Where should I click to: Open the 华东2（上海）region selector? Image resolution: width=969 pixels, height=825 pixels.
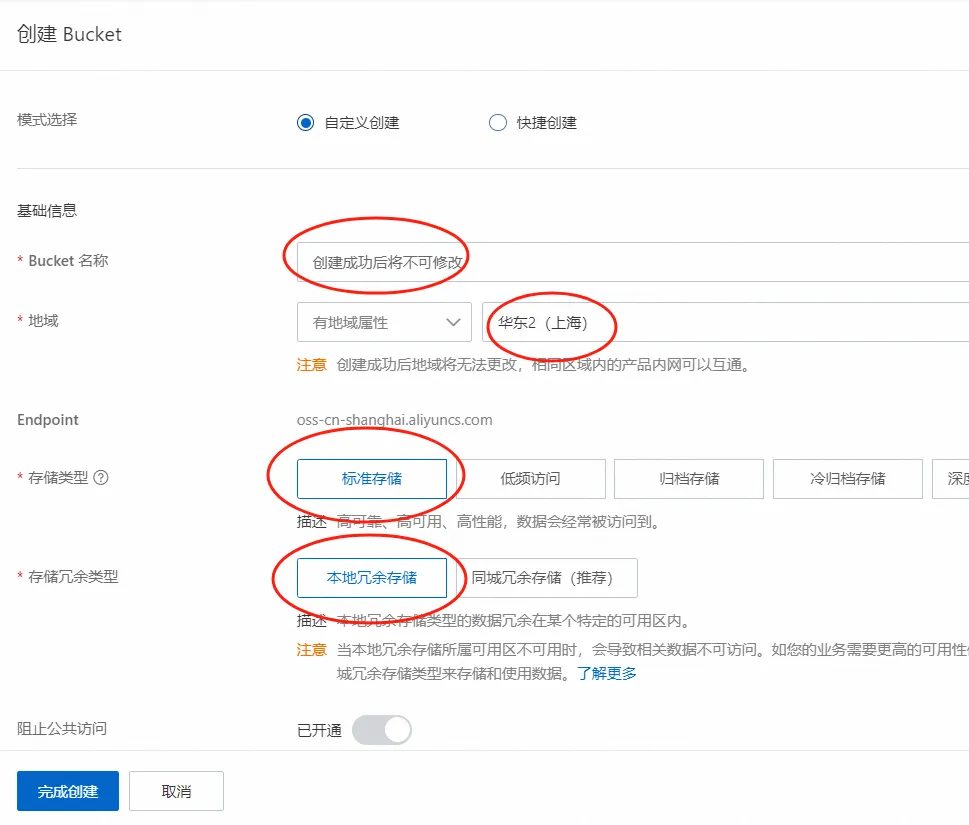tap(726, 322)
